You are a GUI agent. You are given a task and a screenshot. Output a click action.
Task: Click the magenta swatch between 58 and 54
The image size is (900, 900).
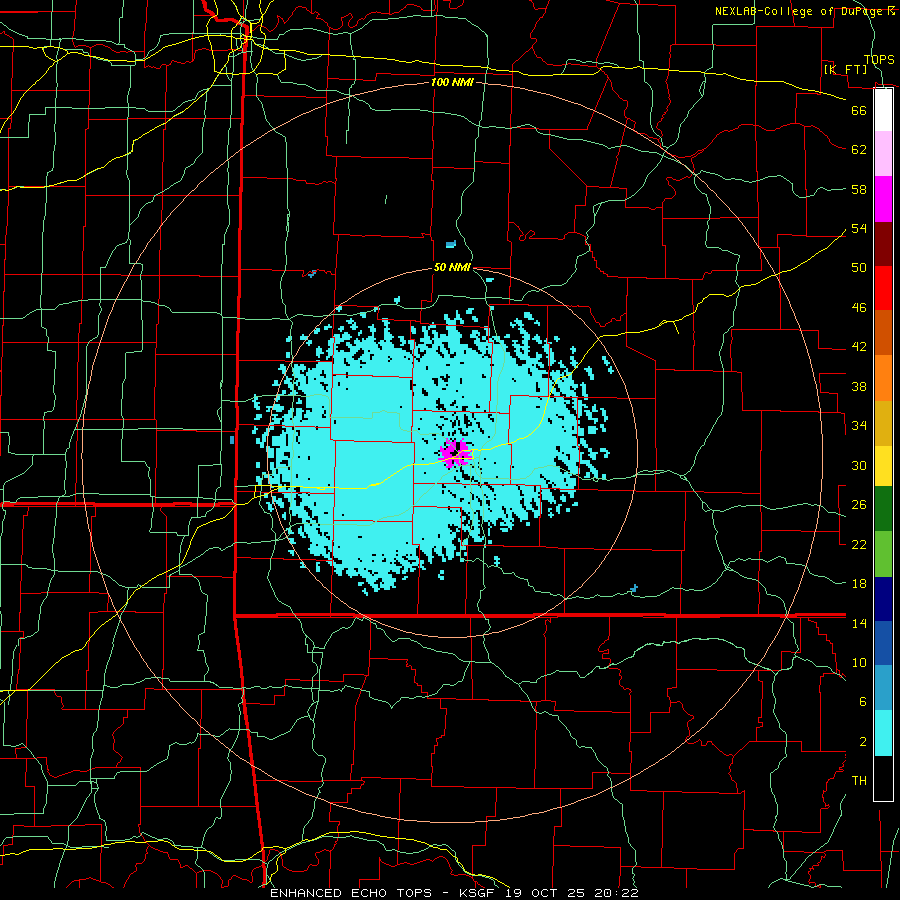(x=883, y=199)
